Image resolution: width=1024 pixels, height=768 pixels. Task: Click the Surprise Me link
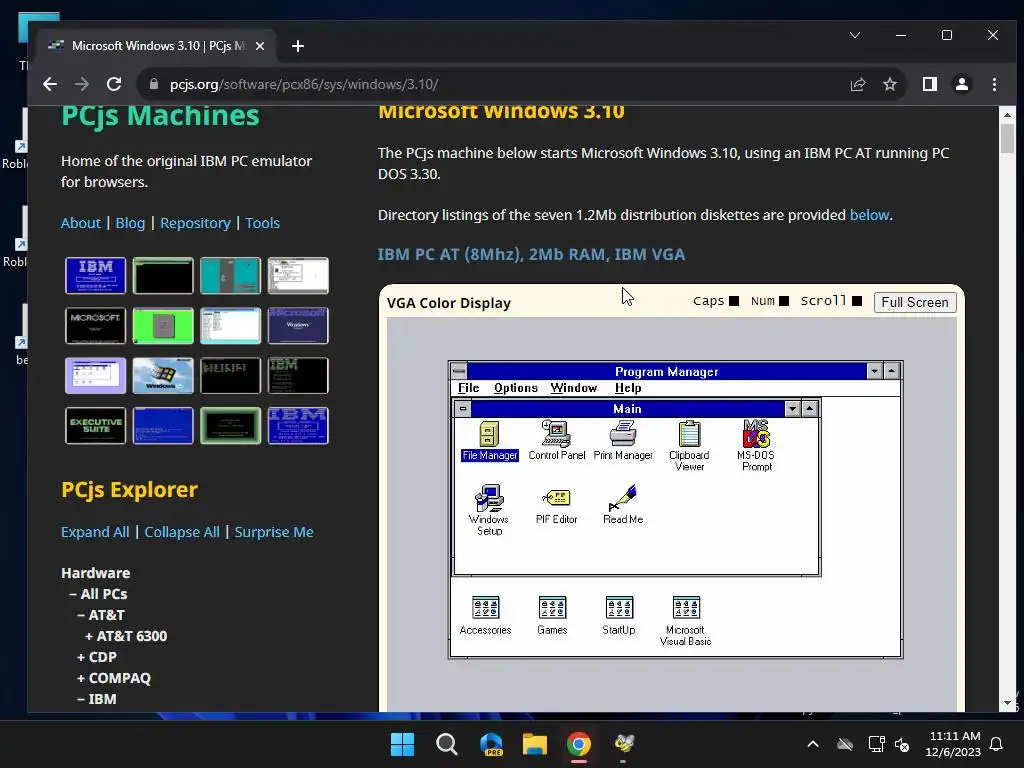[274, 532]
